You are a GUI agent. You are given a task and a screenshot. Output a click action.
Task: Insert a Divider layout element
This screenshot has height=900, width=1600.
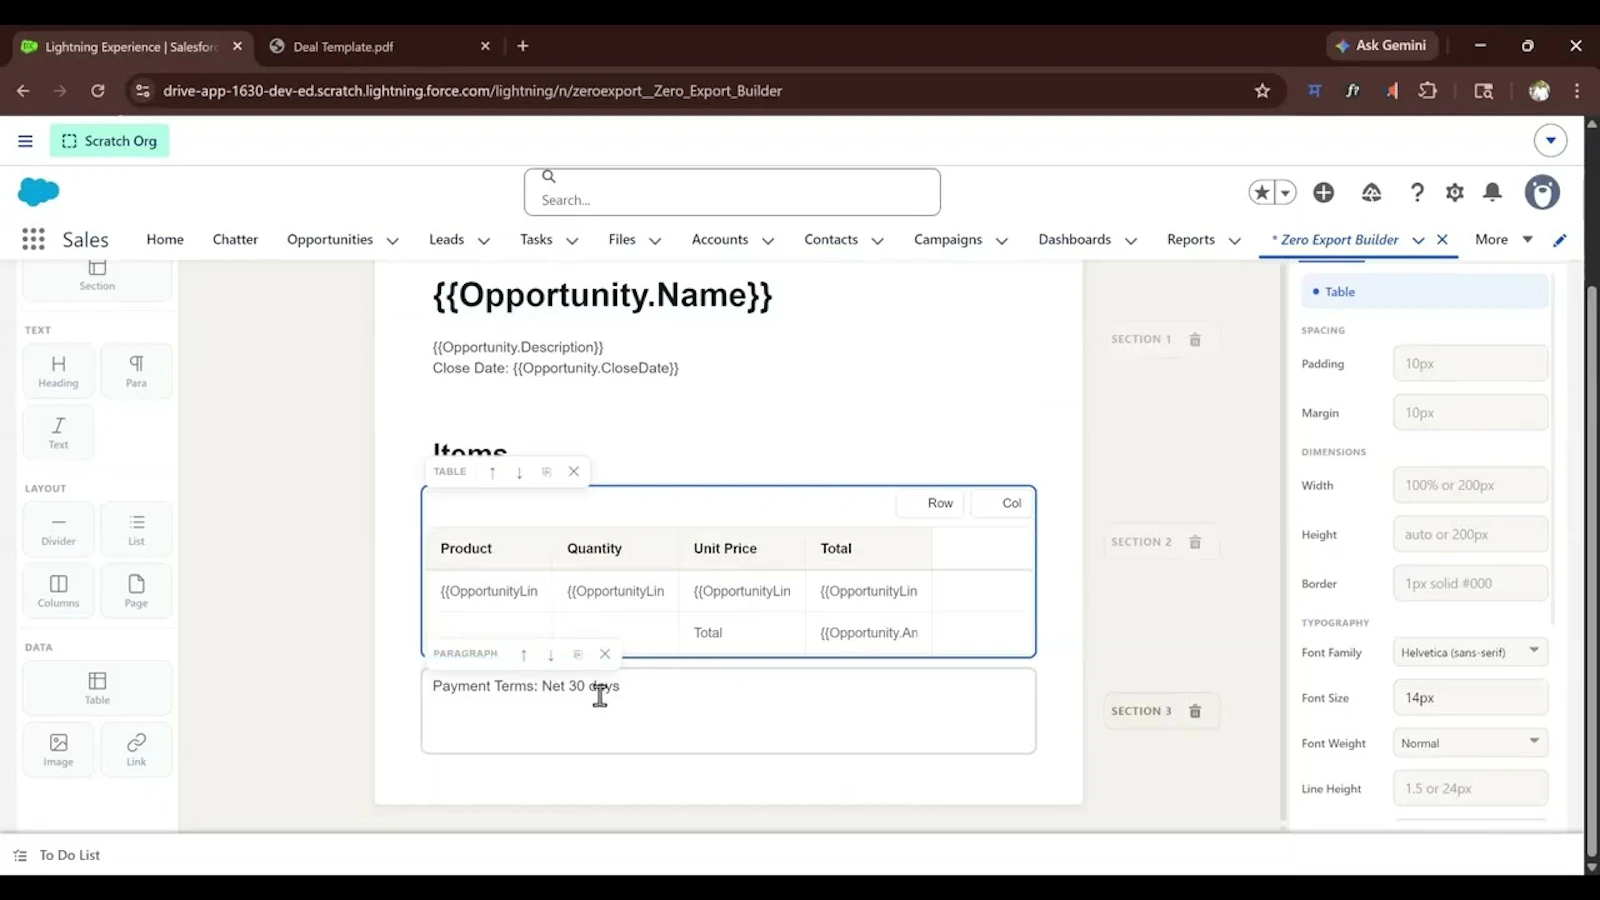[58, 529]
